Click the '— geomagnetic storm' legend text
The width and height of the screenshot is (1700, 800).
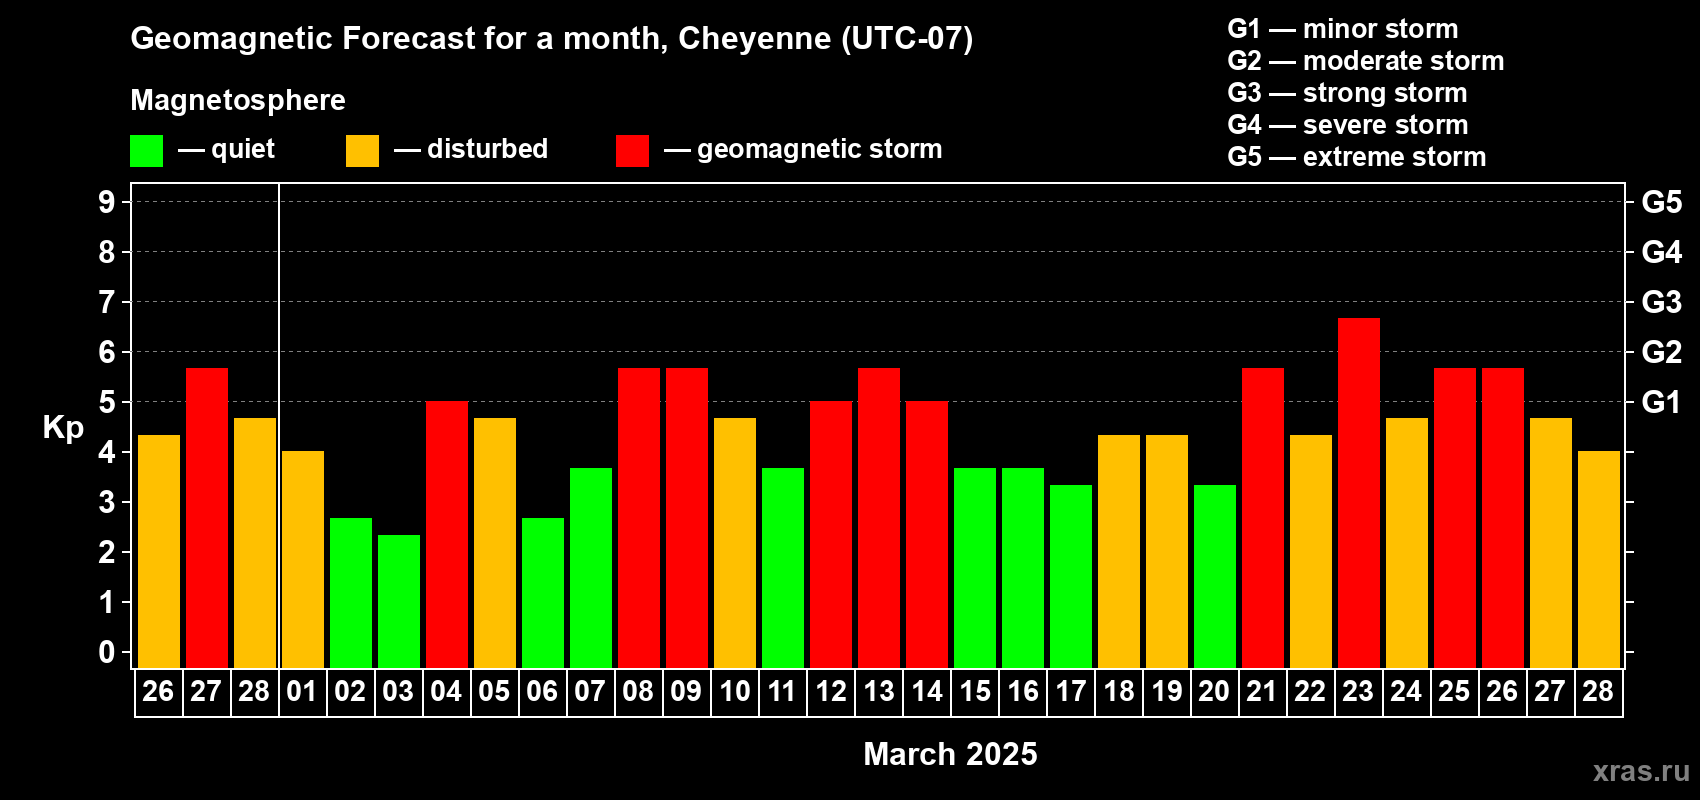[803, 149]
